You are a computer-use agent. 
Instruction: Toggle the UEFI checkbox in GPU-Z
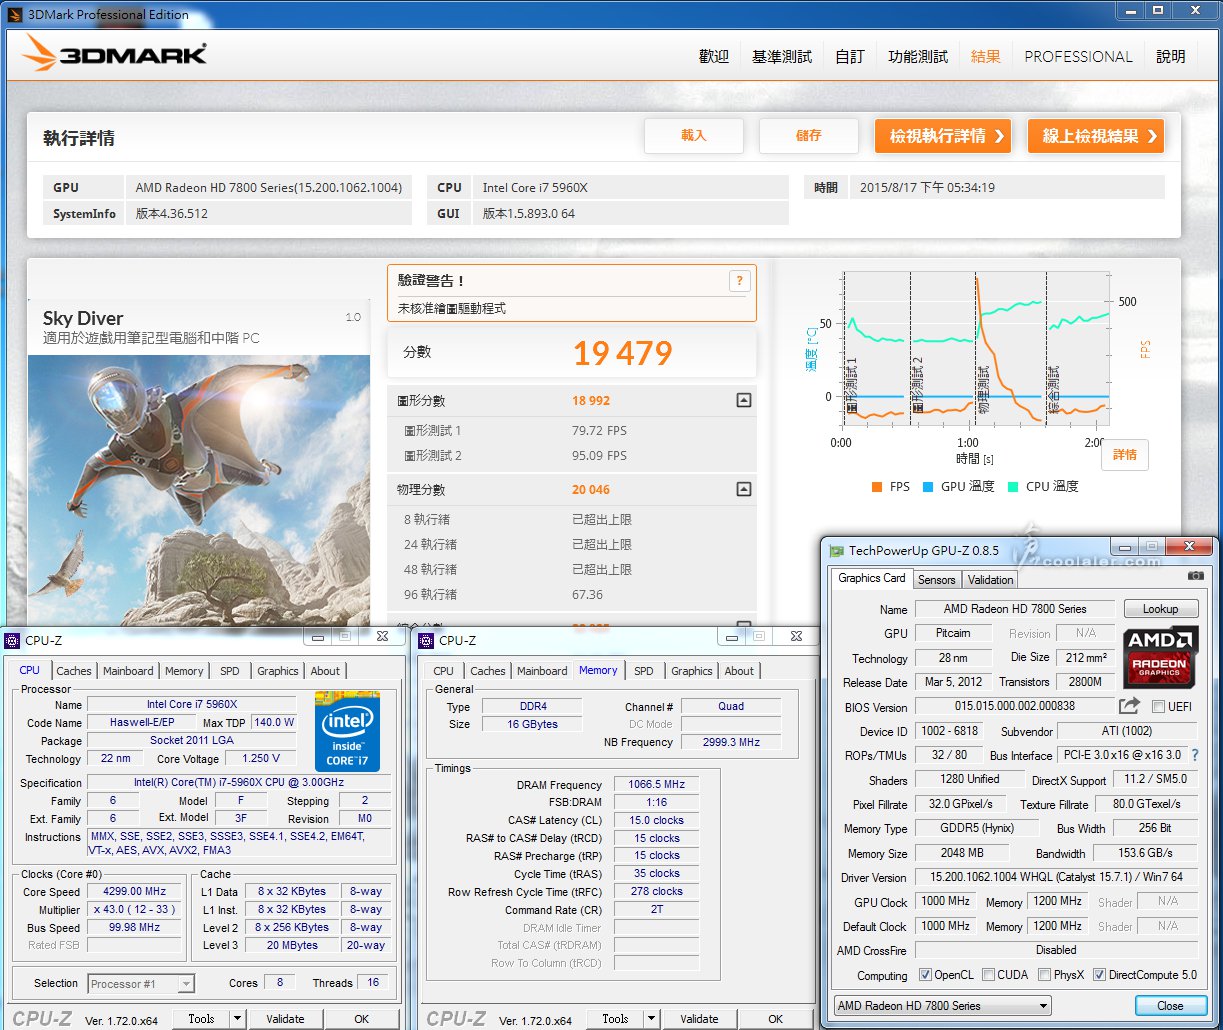[x=1158, y=707]
